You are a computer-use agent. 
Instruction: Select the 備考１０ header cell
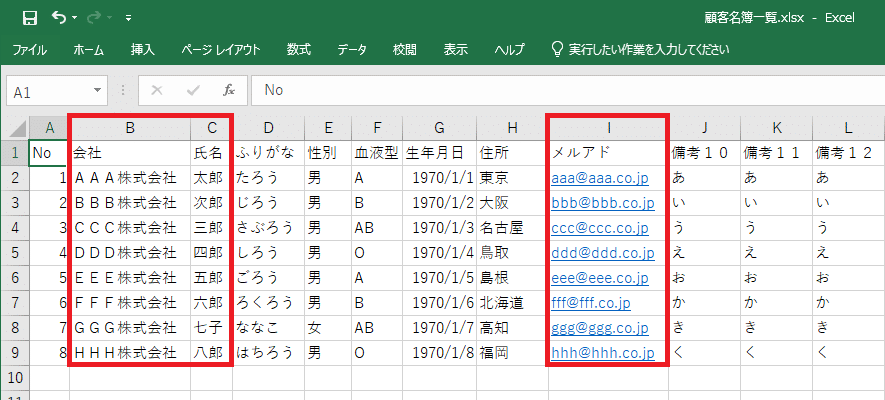(705, 152)
